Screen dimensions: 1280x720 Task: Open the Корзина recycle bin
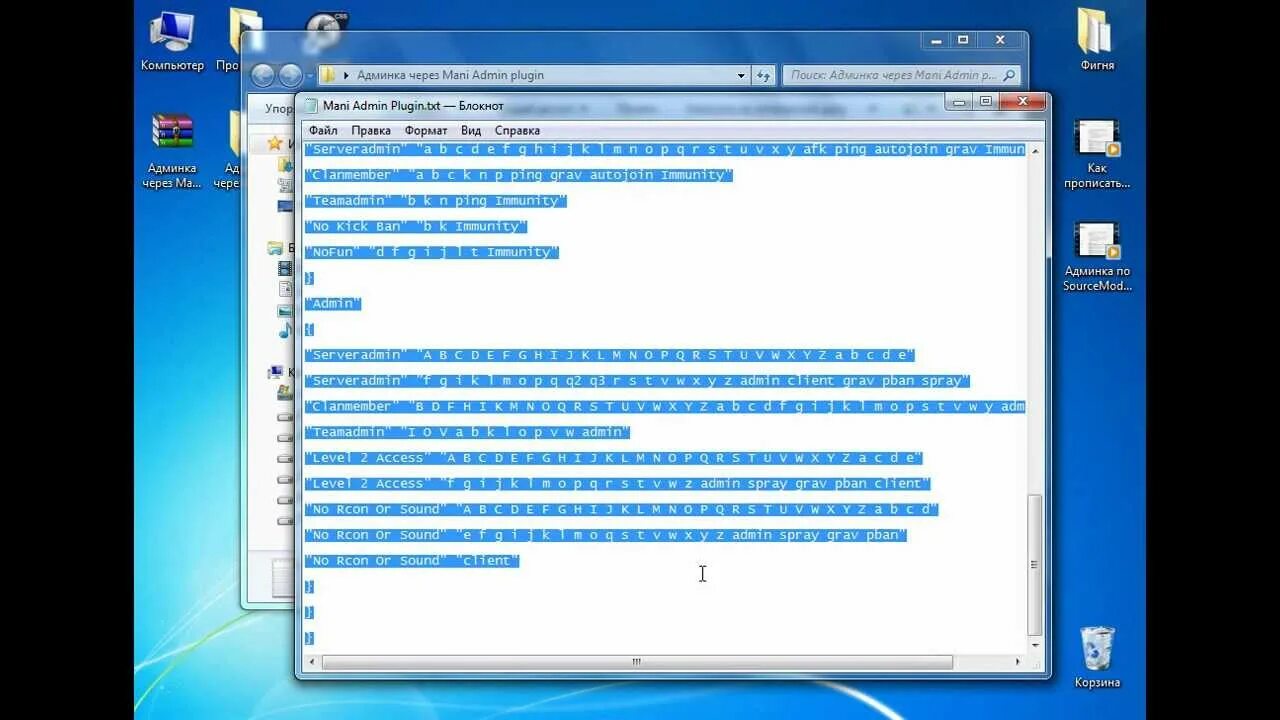(1097, 657)
